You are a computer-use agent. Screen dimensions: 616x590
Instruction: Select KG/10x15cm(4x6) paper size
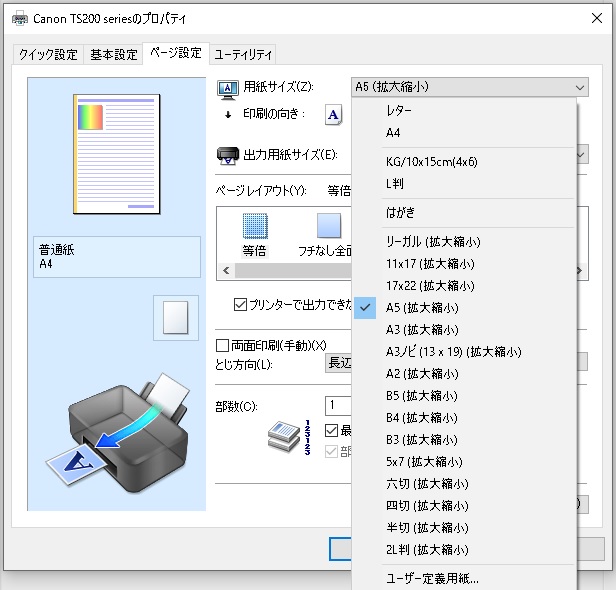[x=464, y=162]
